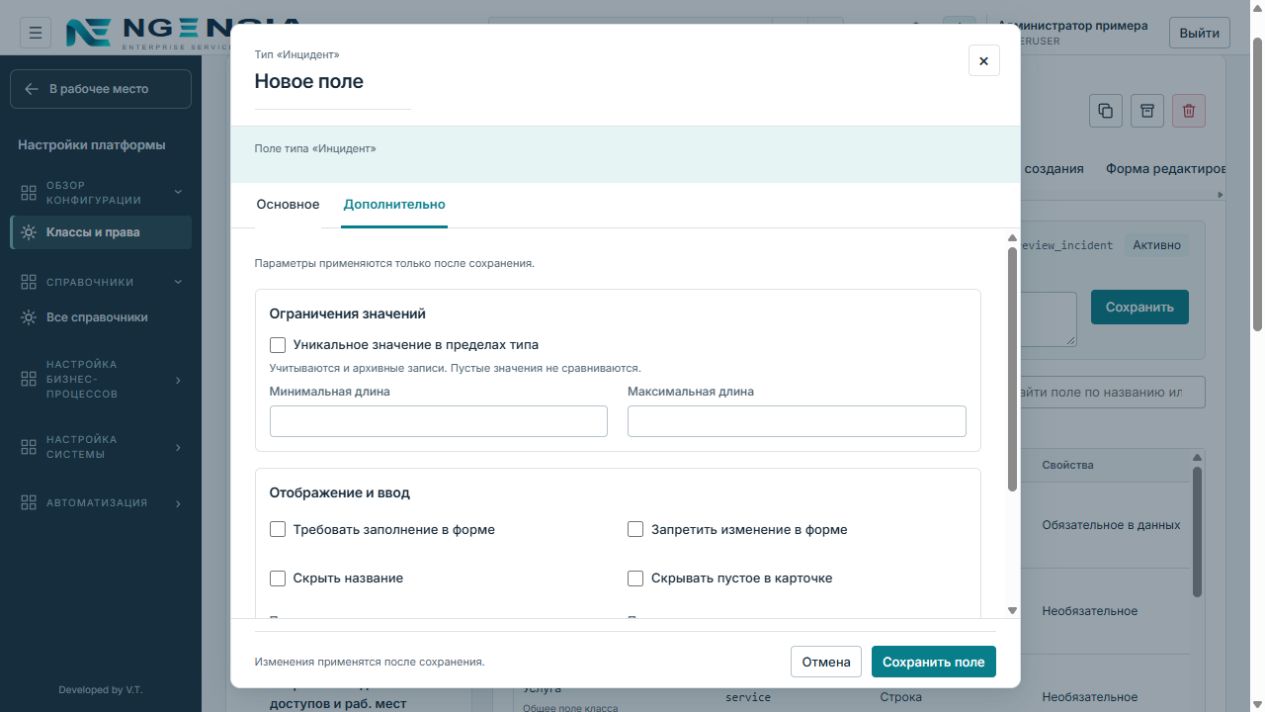Click the field search box behind dialog
Screen dimensions: 1265x712
coord(1112,392)
